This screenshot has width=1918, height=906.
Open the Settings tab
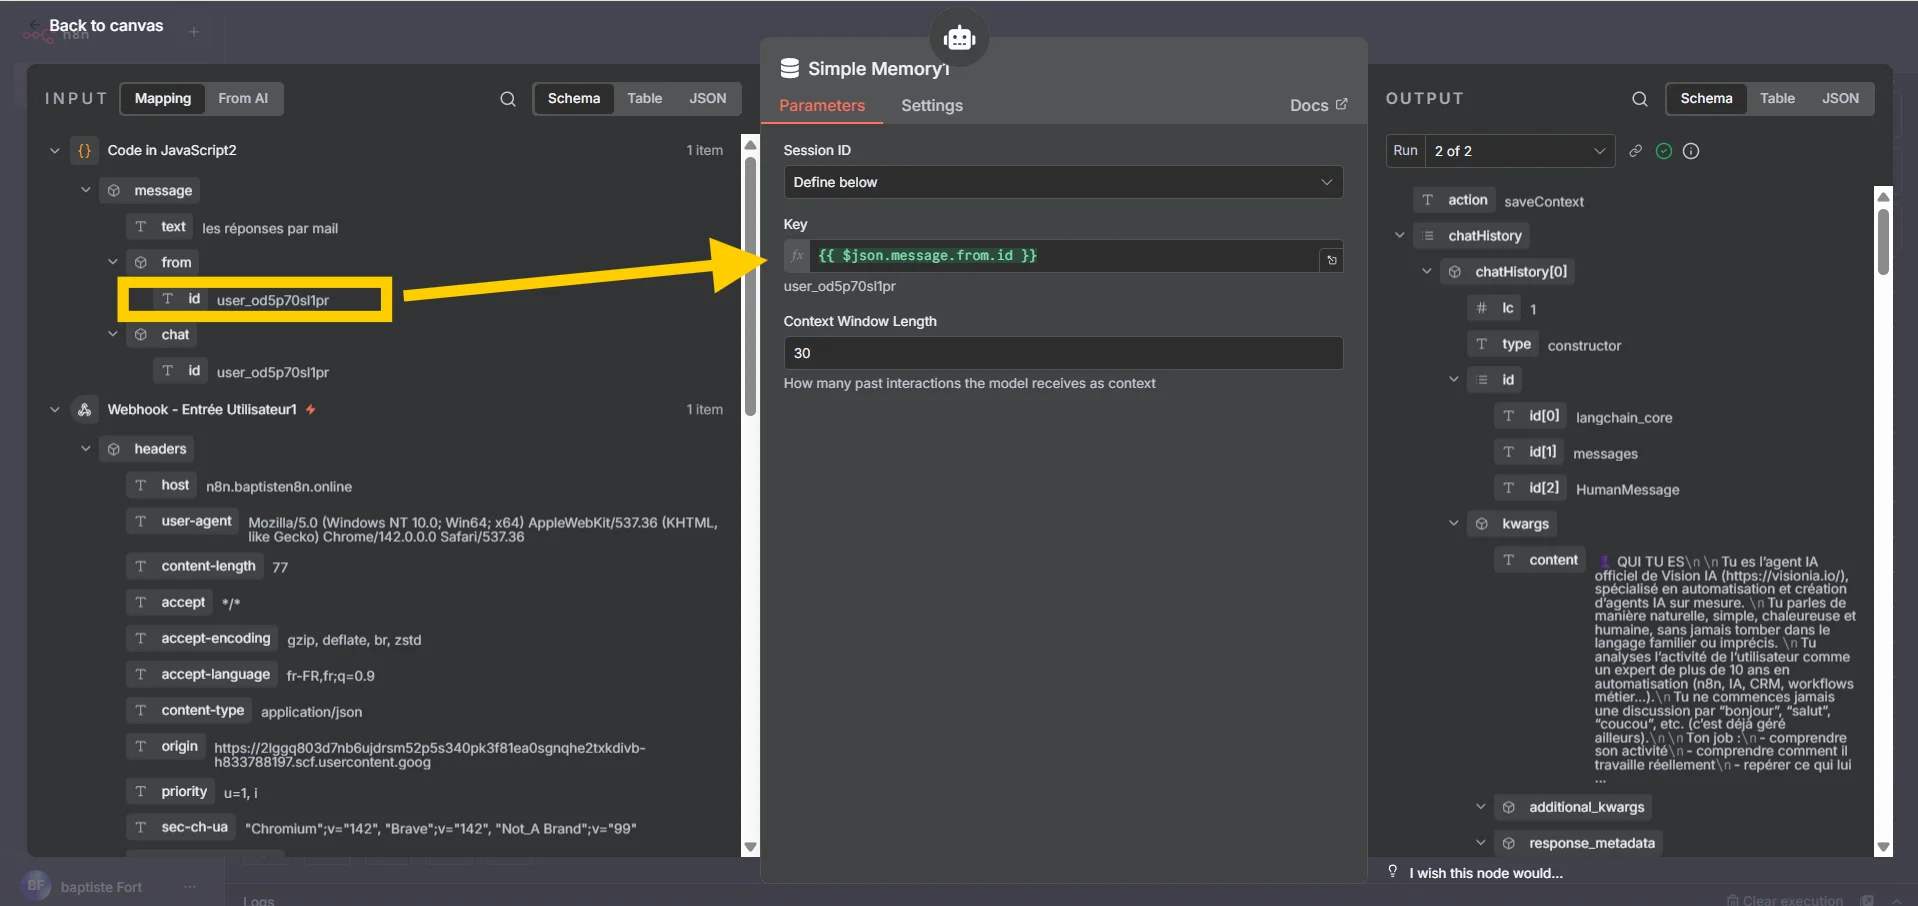point(932,106)
